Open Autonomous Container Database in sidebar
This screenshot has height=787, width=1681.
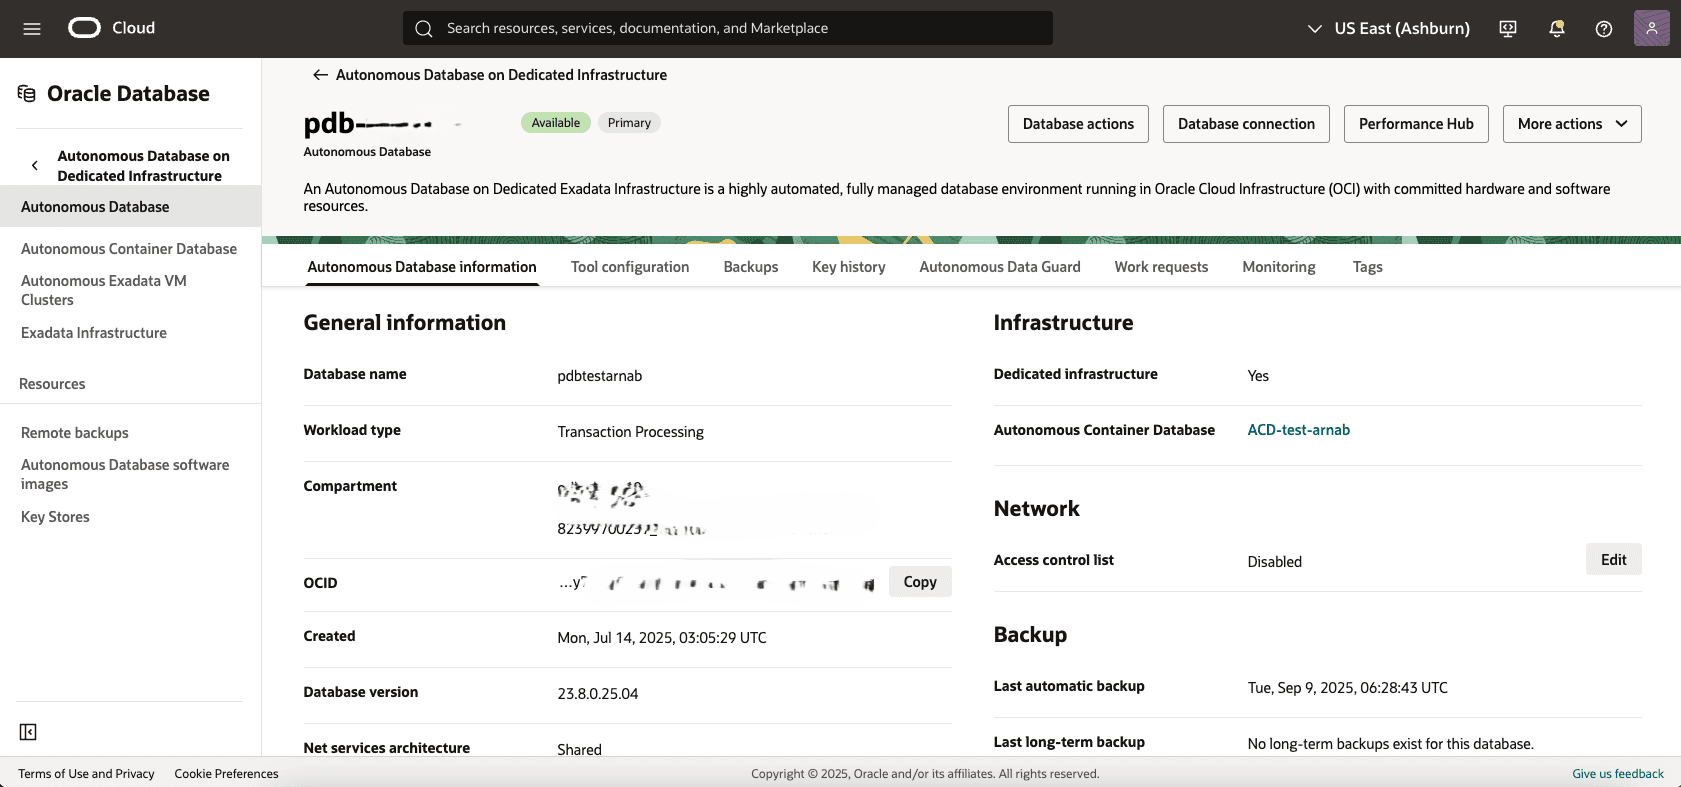pos(129,249)
